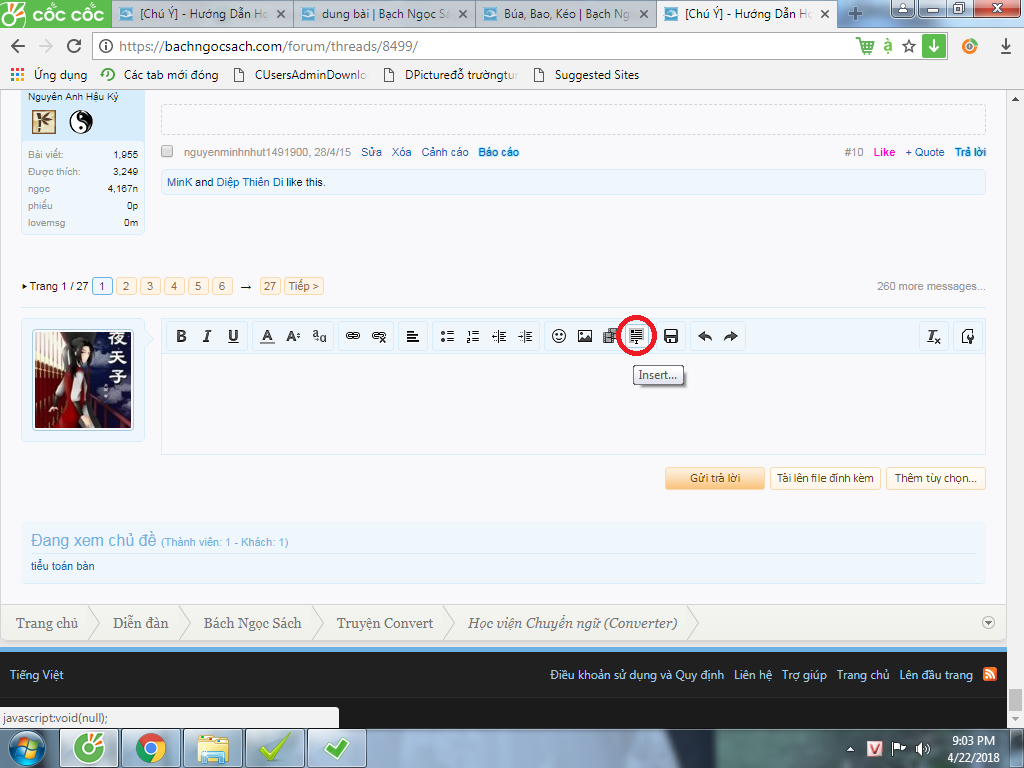Click the insert image icon
The width and height of the screenshot is (1024, 768).
pos(585,337)
